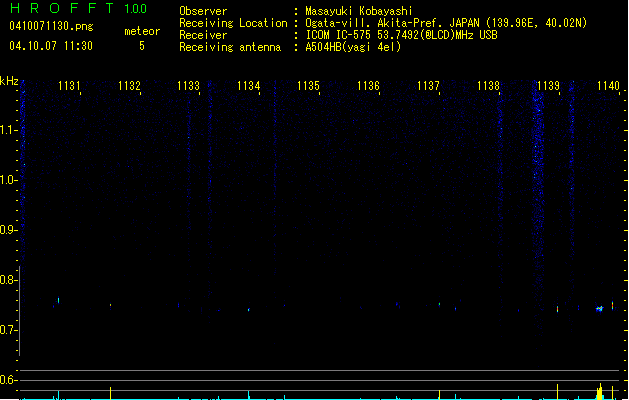The width and height of the screenshot is (629, 400).
Task: Click the tall yellow level peak near 1140
Action: point(600,392)
